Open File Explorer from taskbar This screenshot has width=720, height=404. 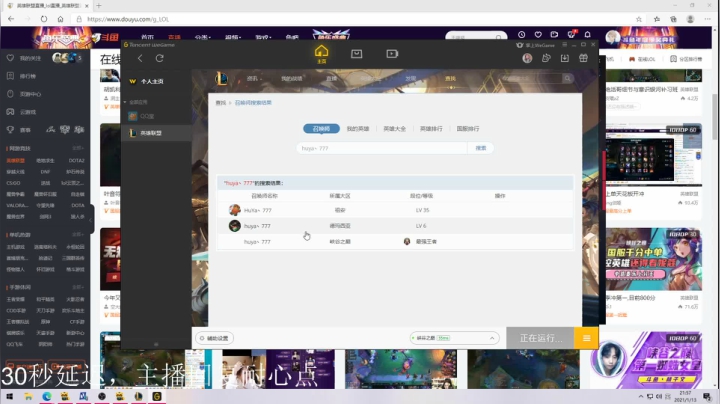[28, 396]
